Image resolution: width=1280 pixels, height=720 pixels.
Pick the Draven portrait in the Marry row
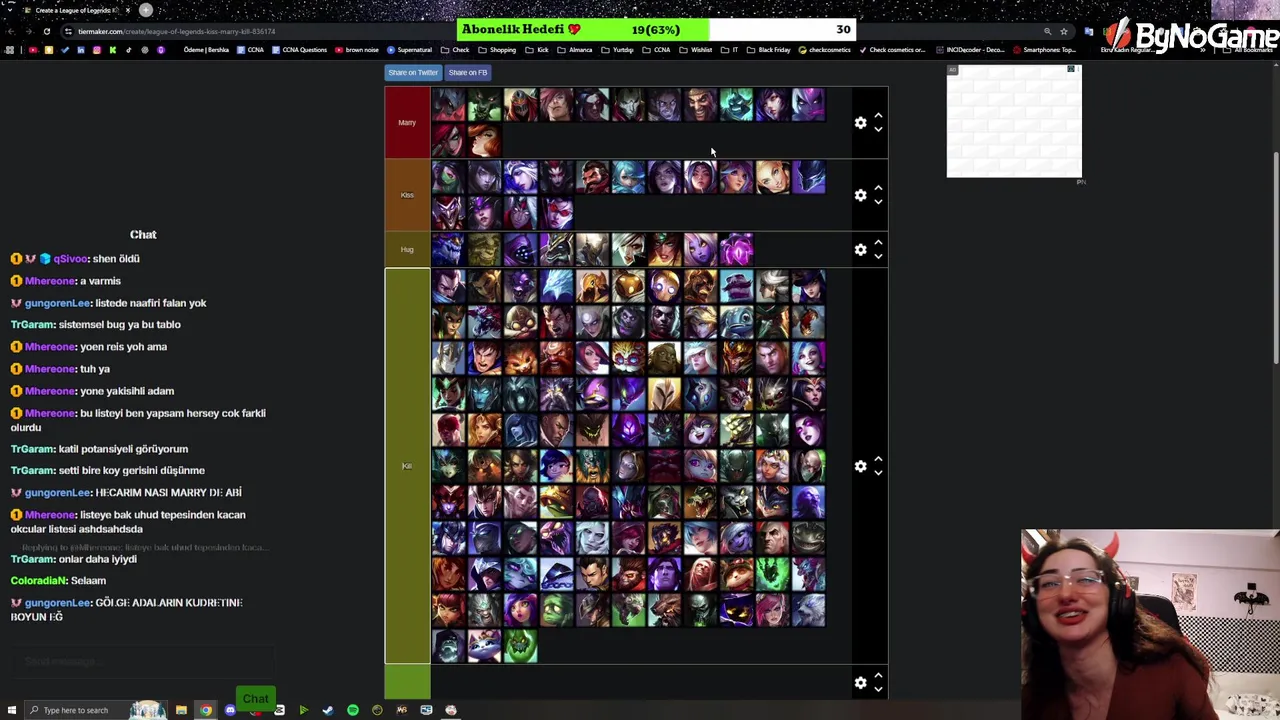coord(700,105)
